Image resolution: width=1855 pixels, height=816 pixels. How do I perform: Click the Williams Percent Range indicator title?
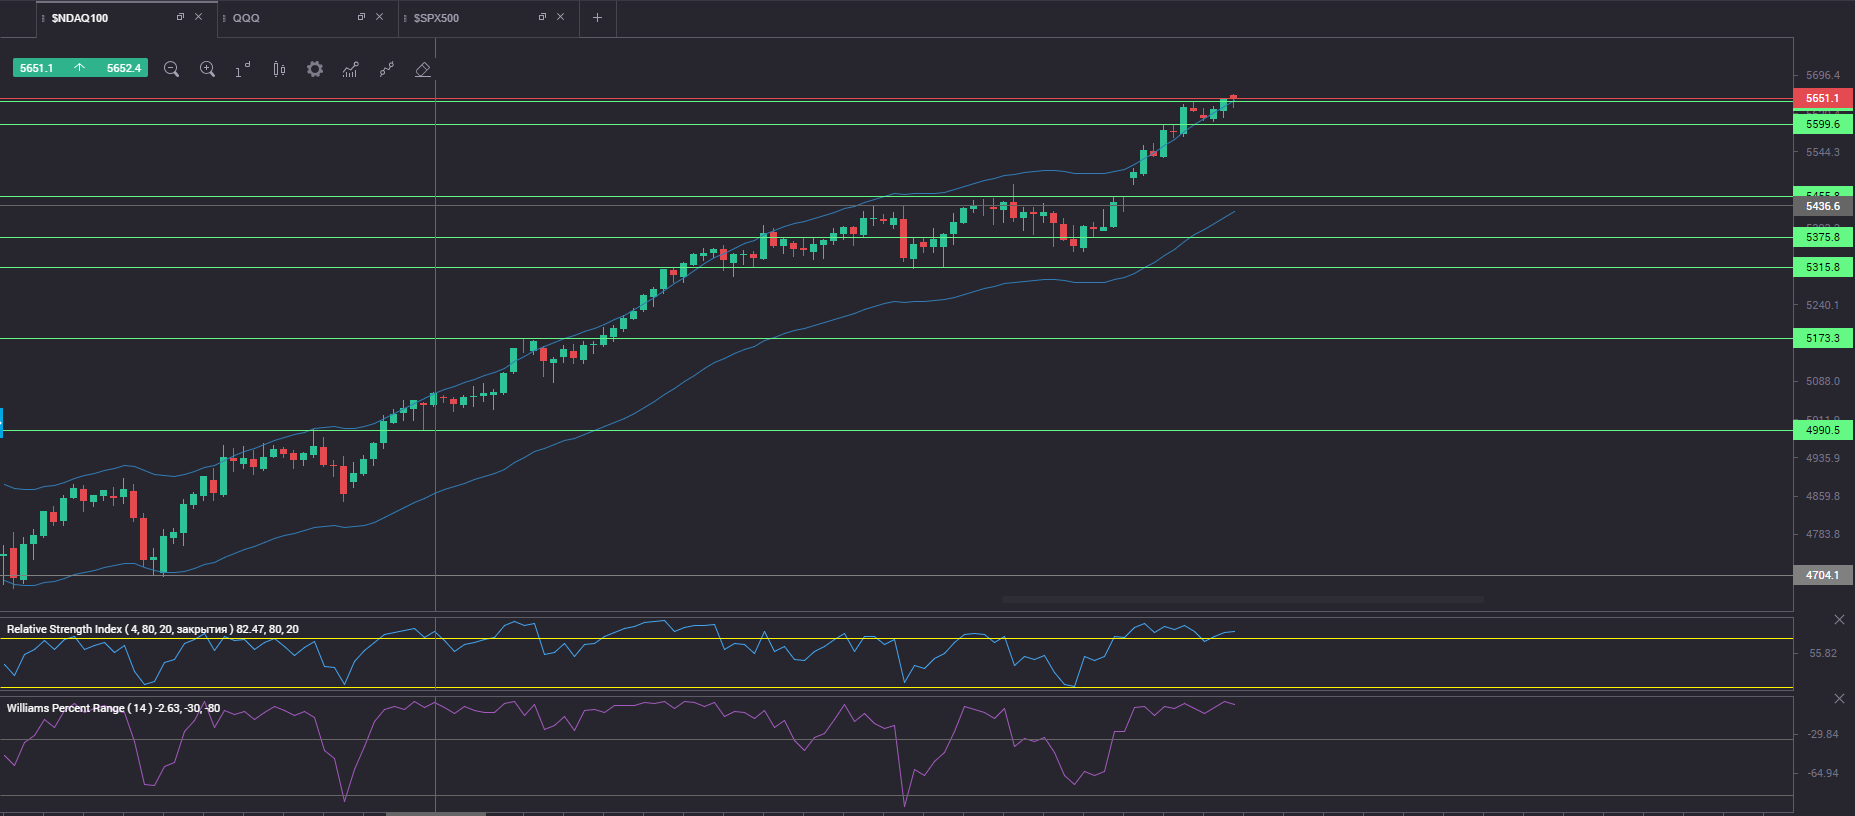tap(113, 708)
